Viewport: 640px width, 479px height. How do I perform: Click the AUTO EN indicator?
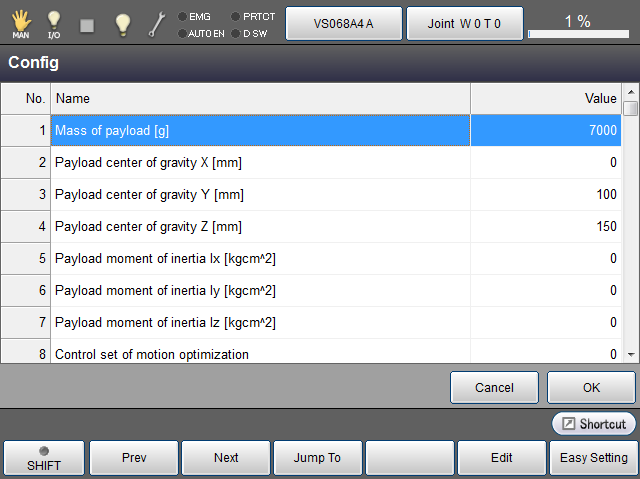[x=199, y=33]
